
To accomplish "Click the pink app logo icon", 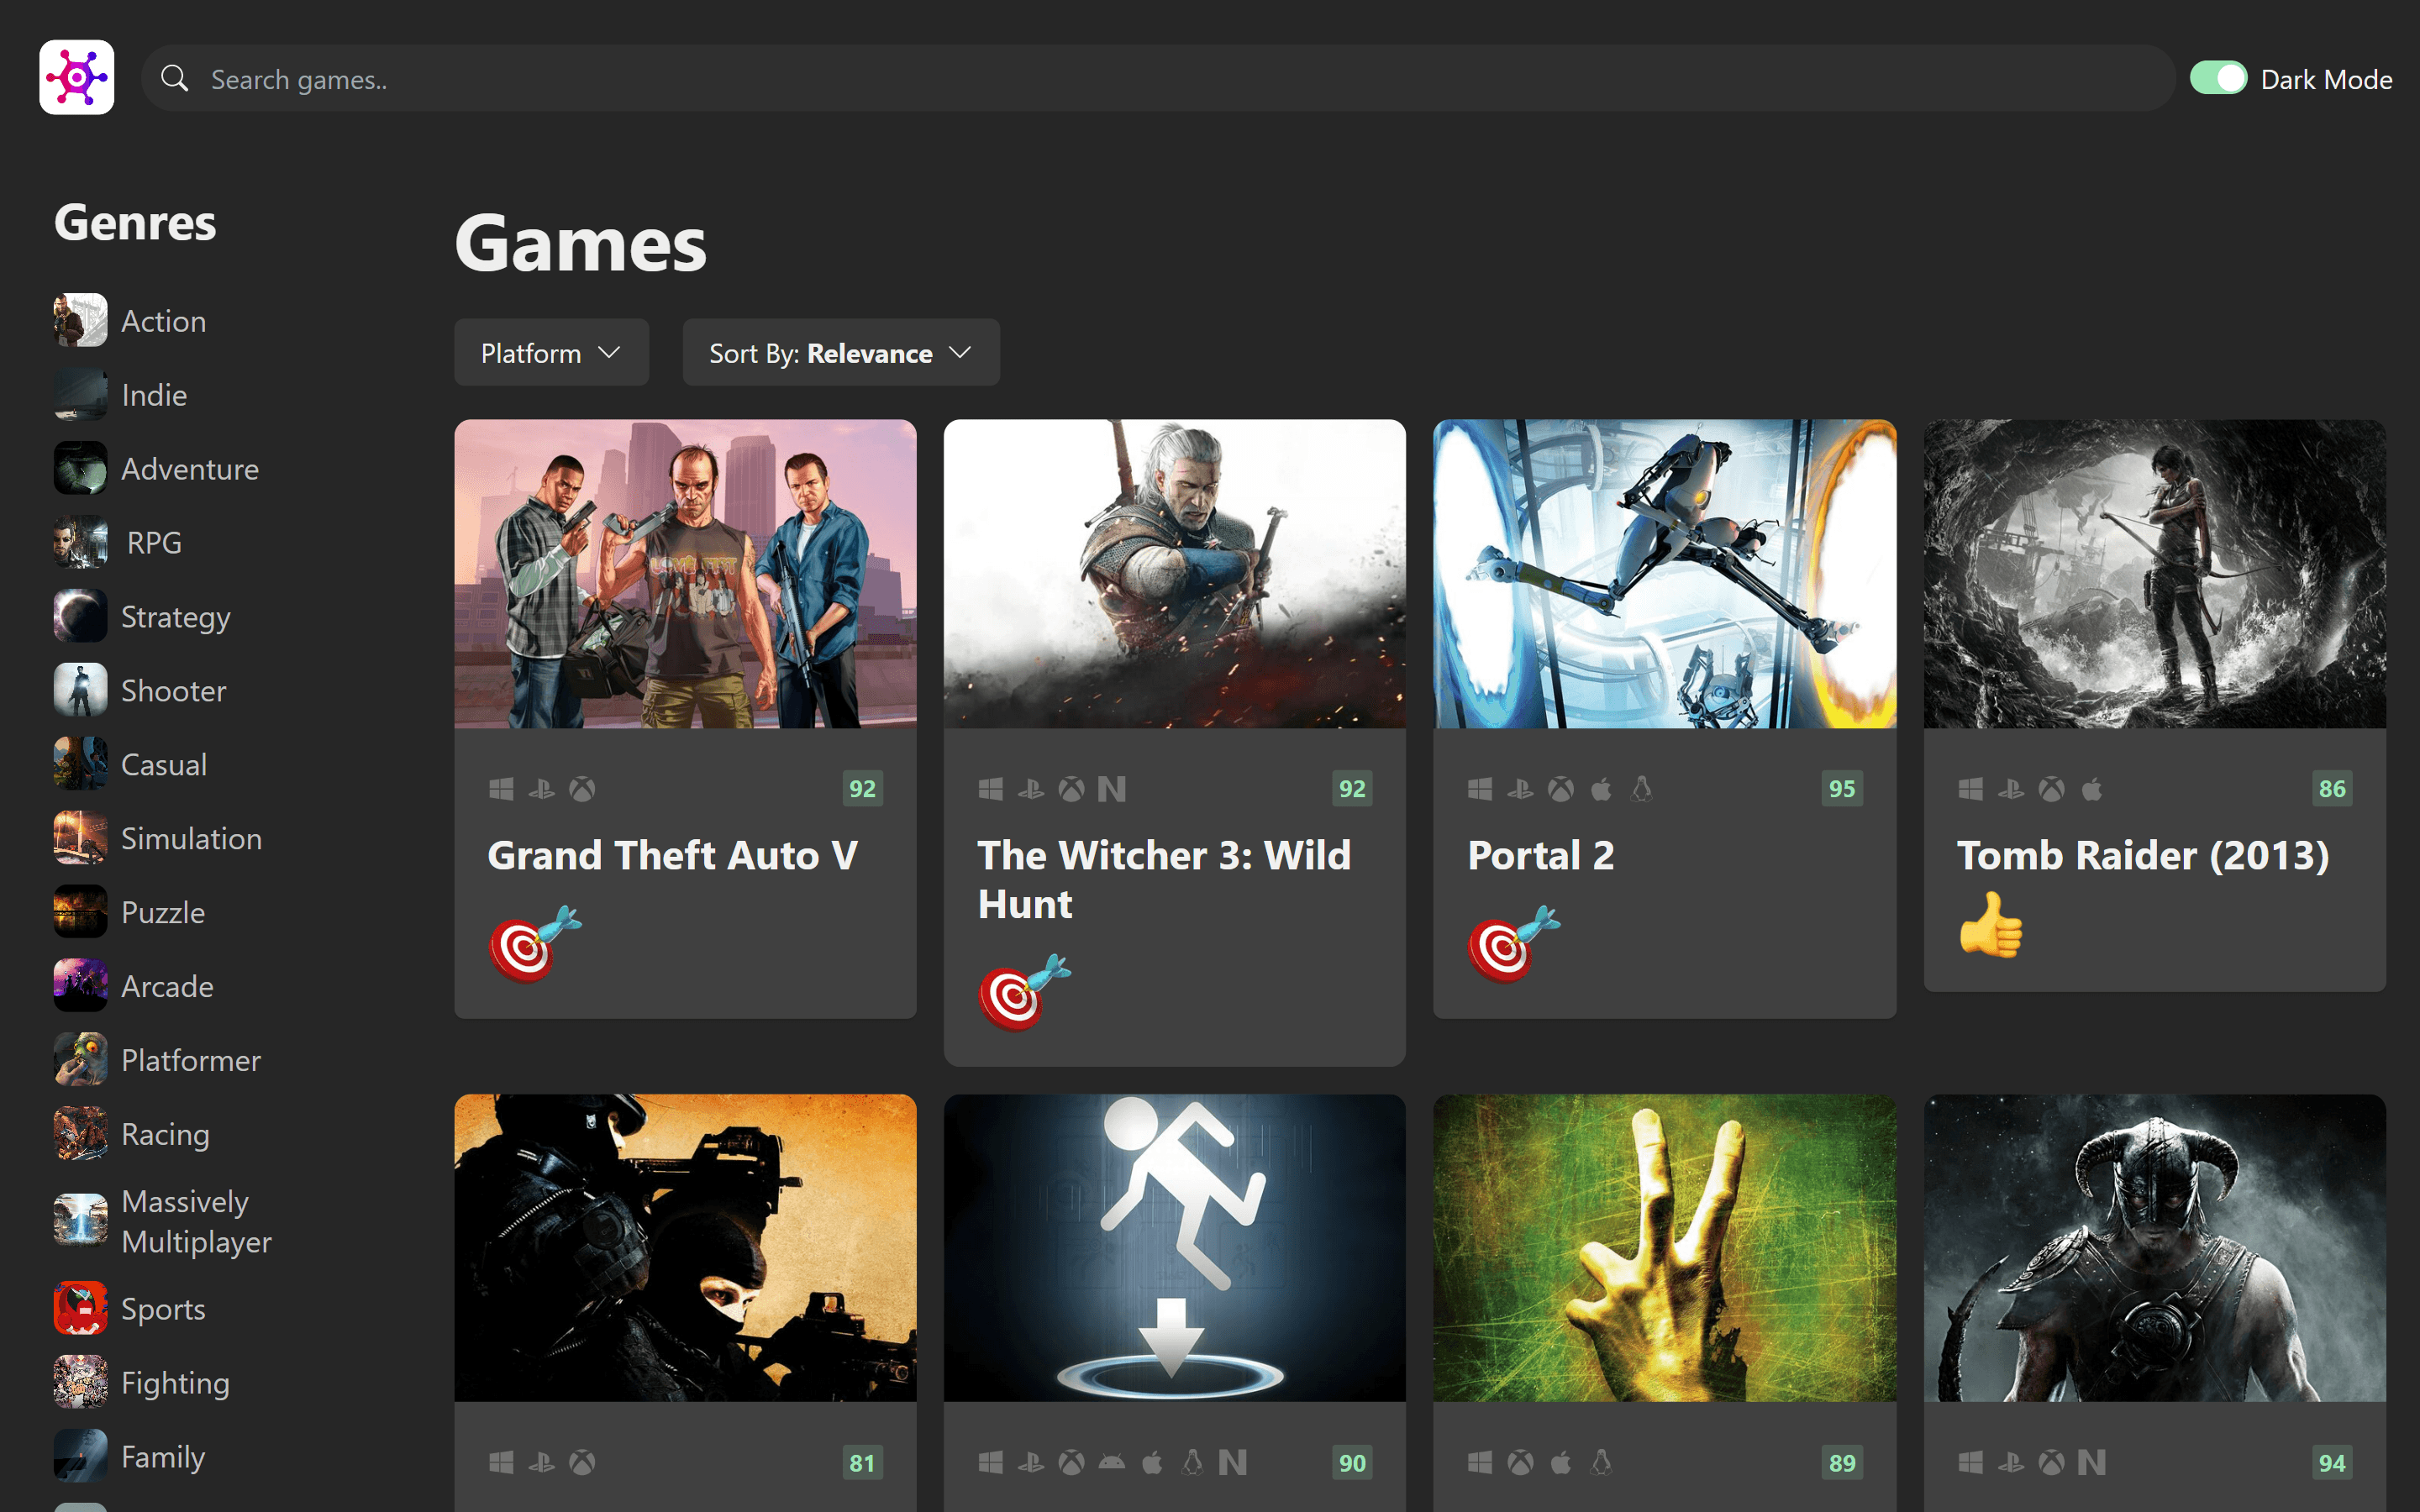I will click(76, 77).
